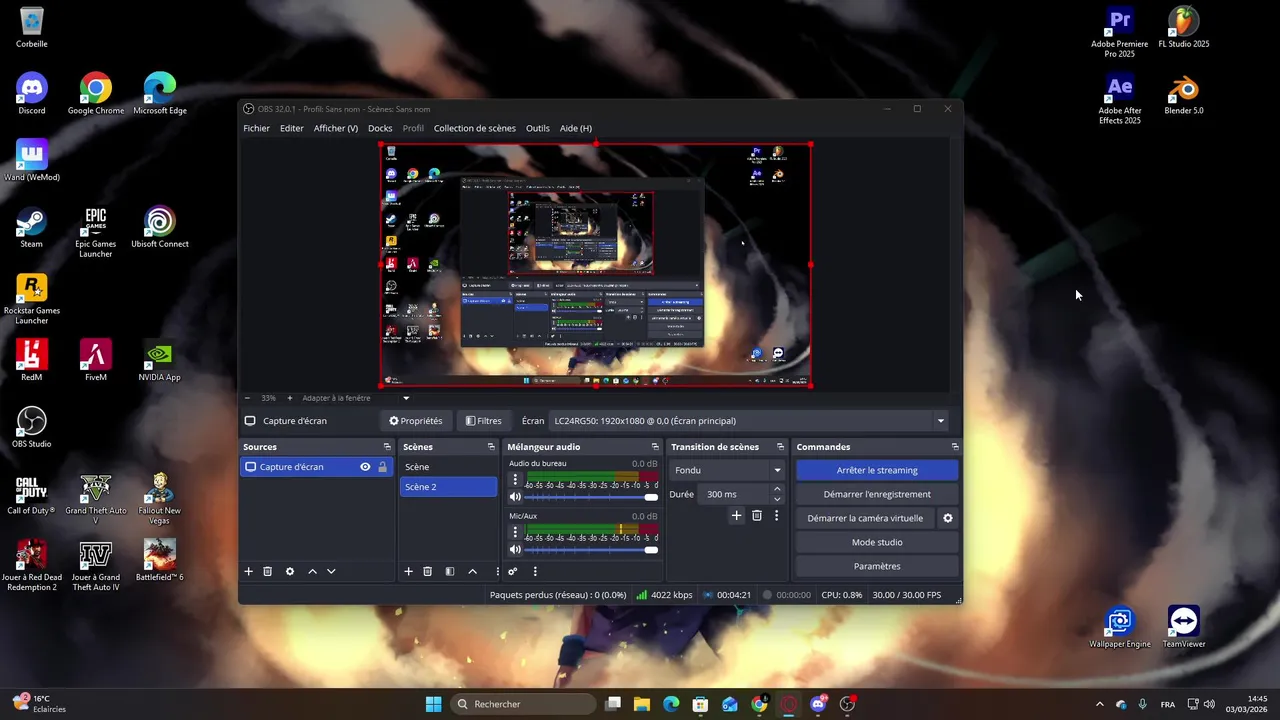Screen dimensions: 1280x720
Task: Open Editer menu
Action: pos(292,128)
